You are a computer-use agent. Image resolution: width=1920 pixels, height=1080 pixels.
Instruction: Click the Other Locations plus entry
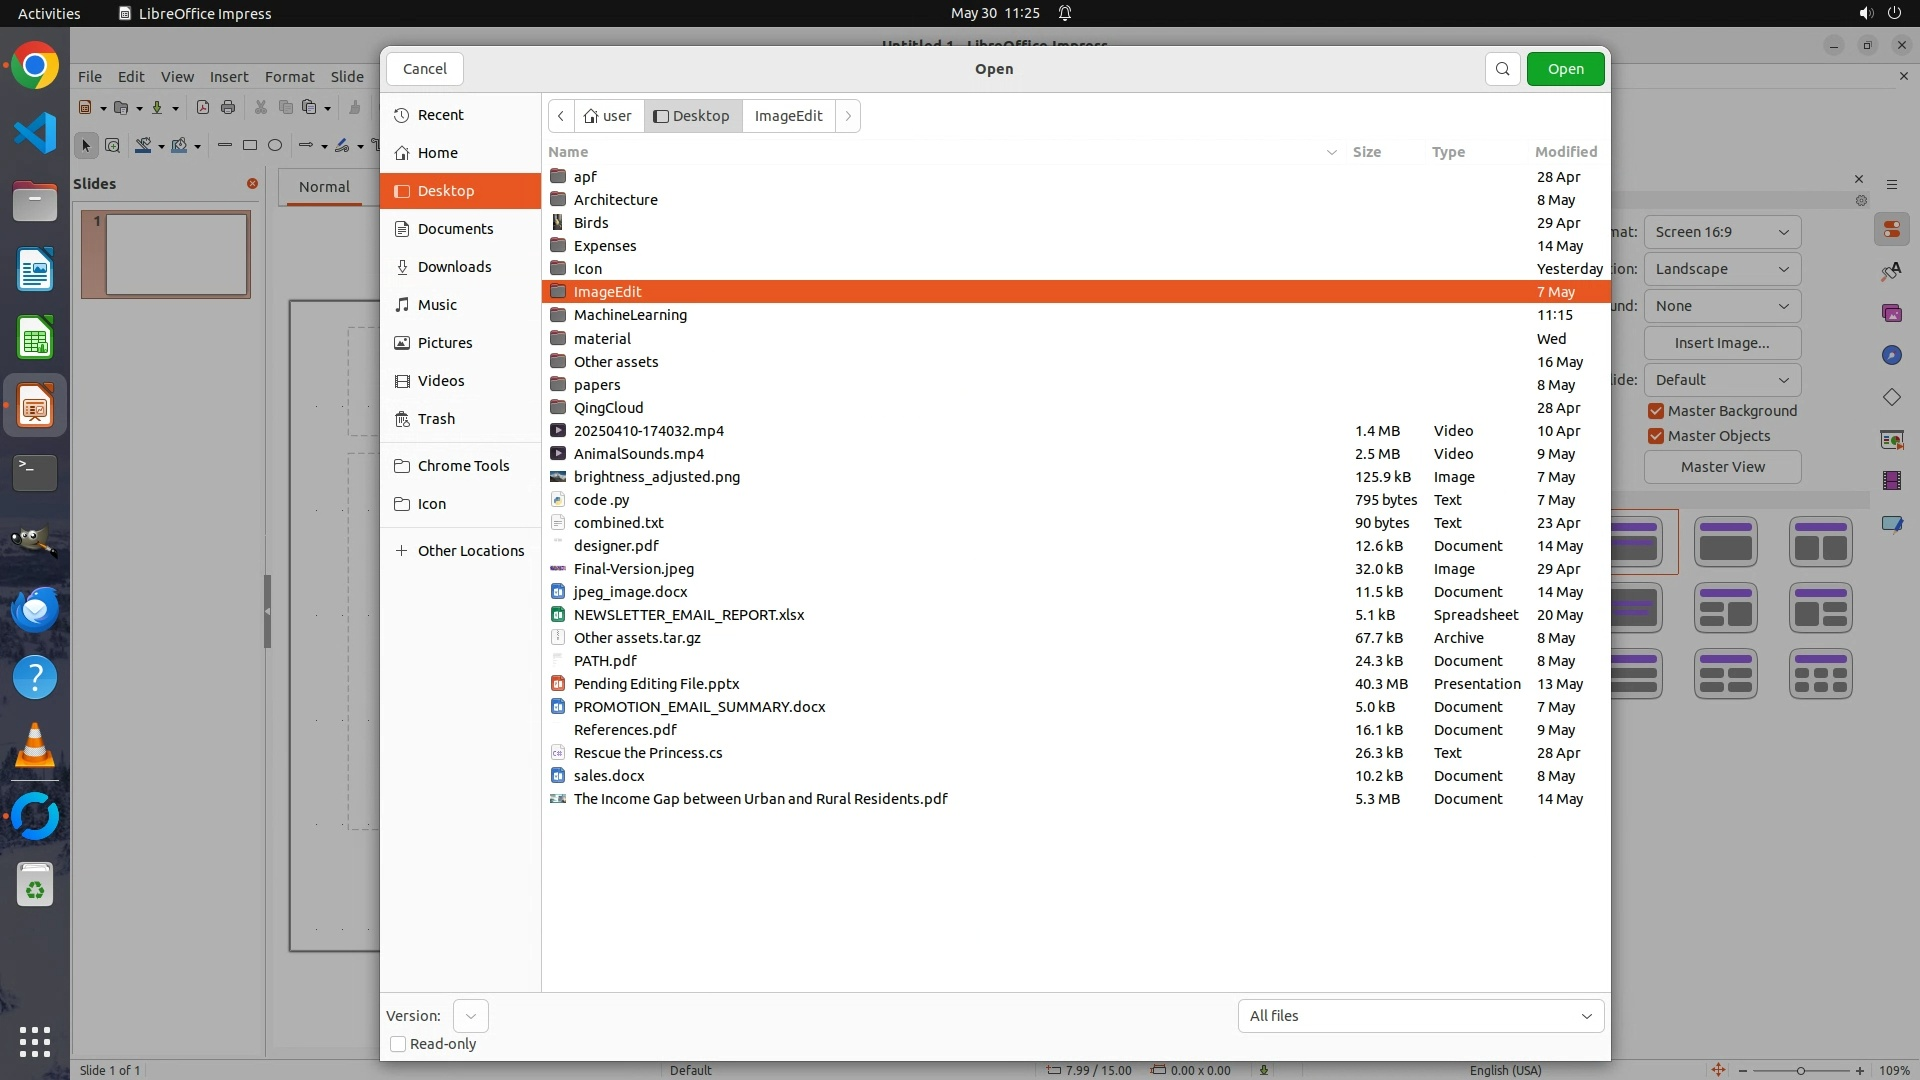[460, 551]
